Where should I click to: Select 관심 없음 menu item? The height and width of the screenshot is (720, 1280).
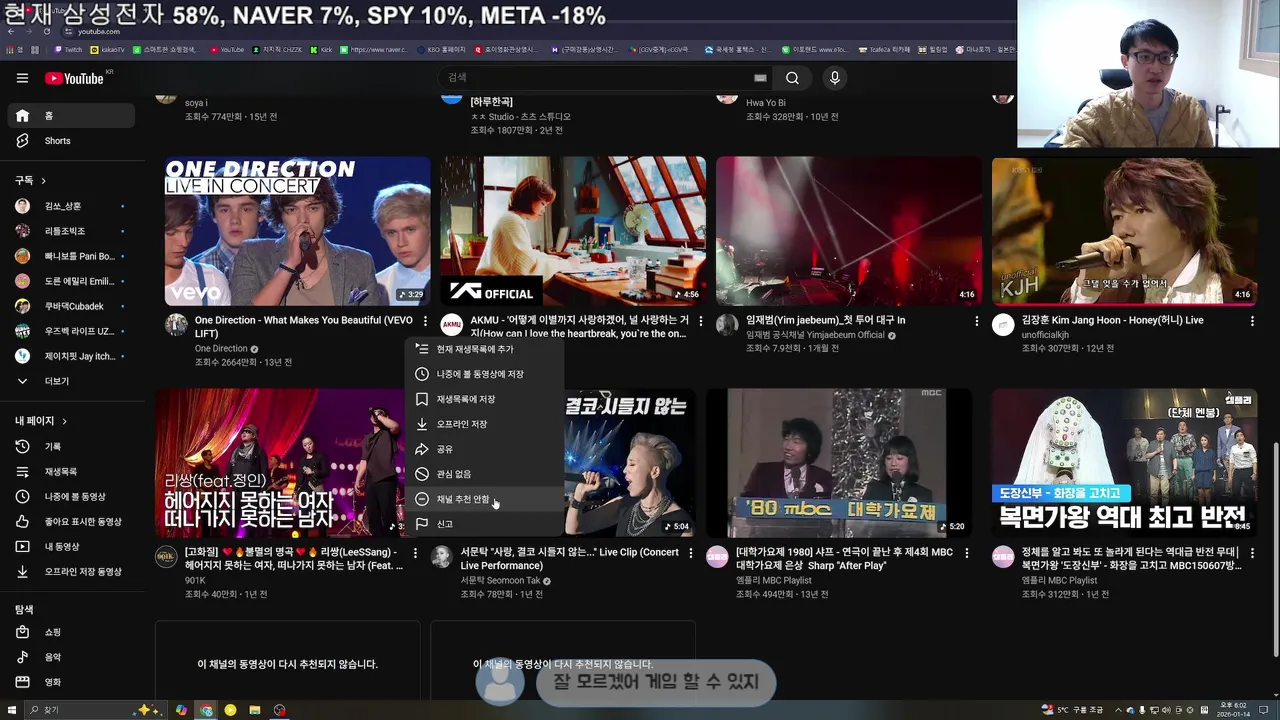(x=484, y=474)
